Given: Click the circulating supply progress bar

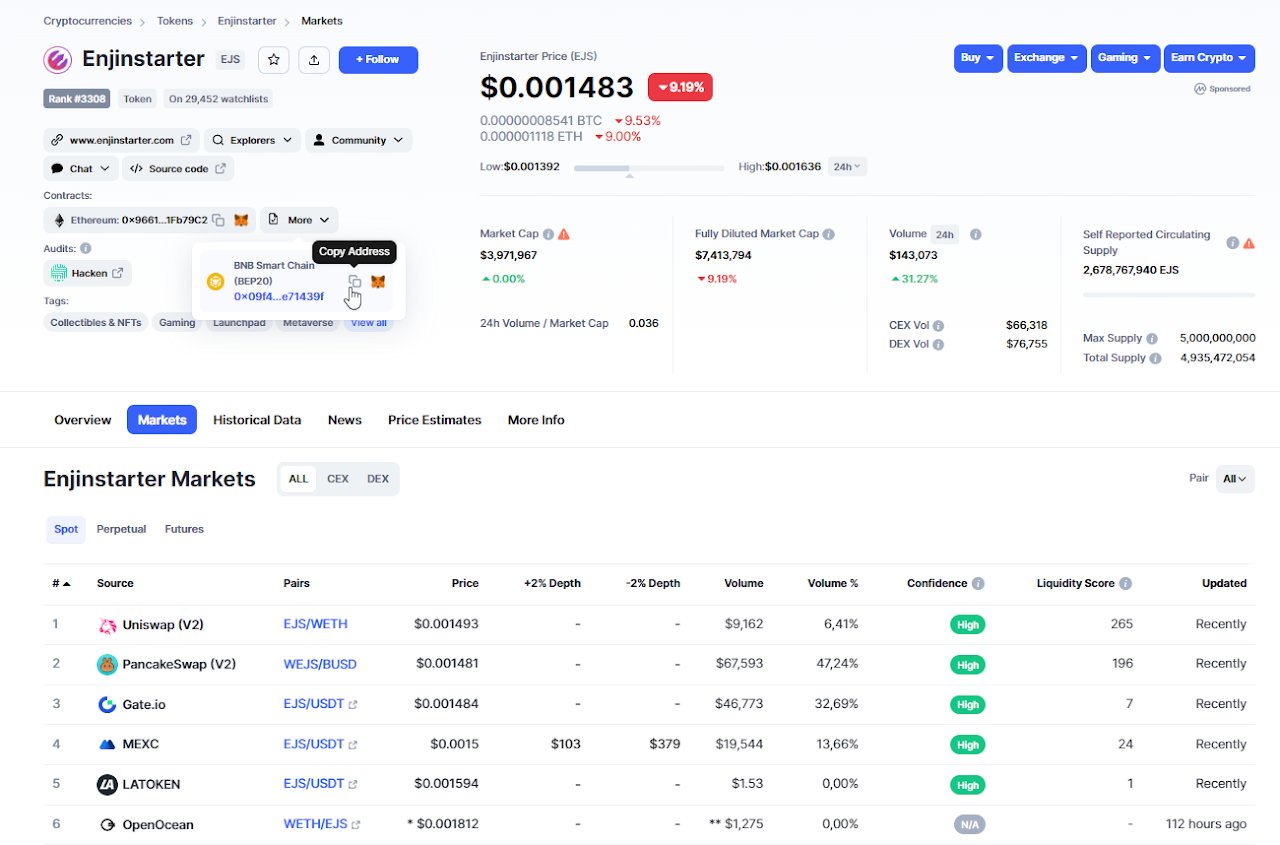Looking at the screenshot, I should click(1169, 295).
